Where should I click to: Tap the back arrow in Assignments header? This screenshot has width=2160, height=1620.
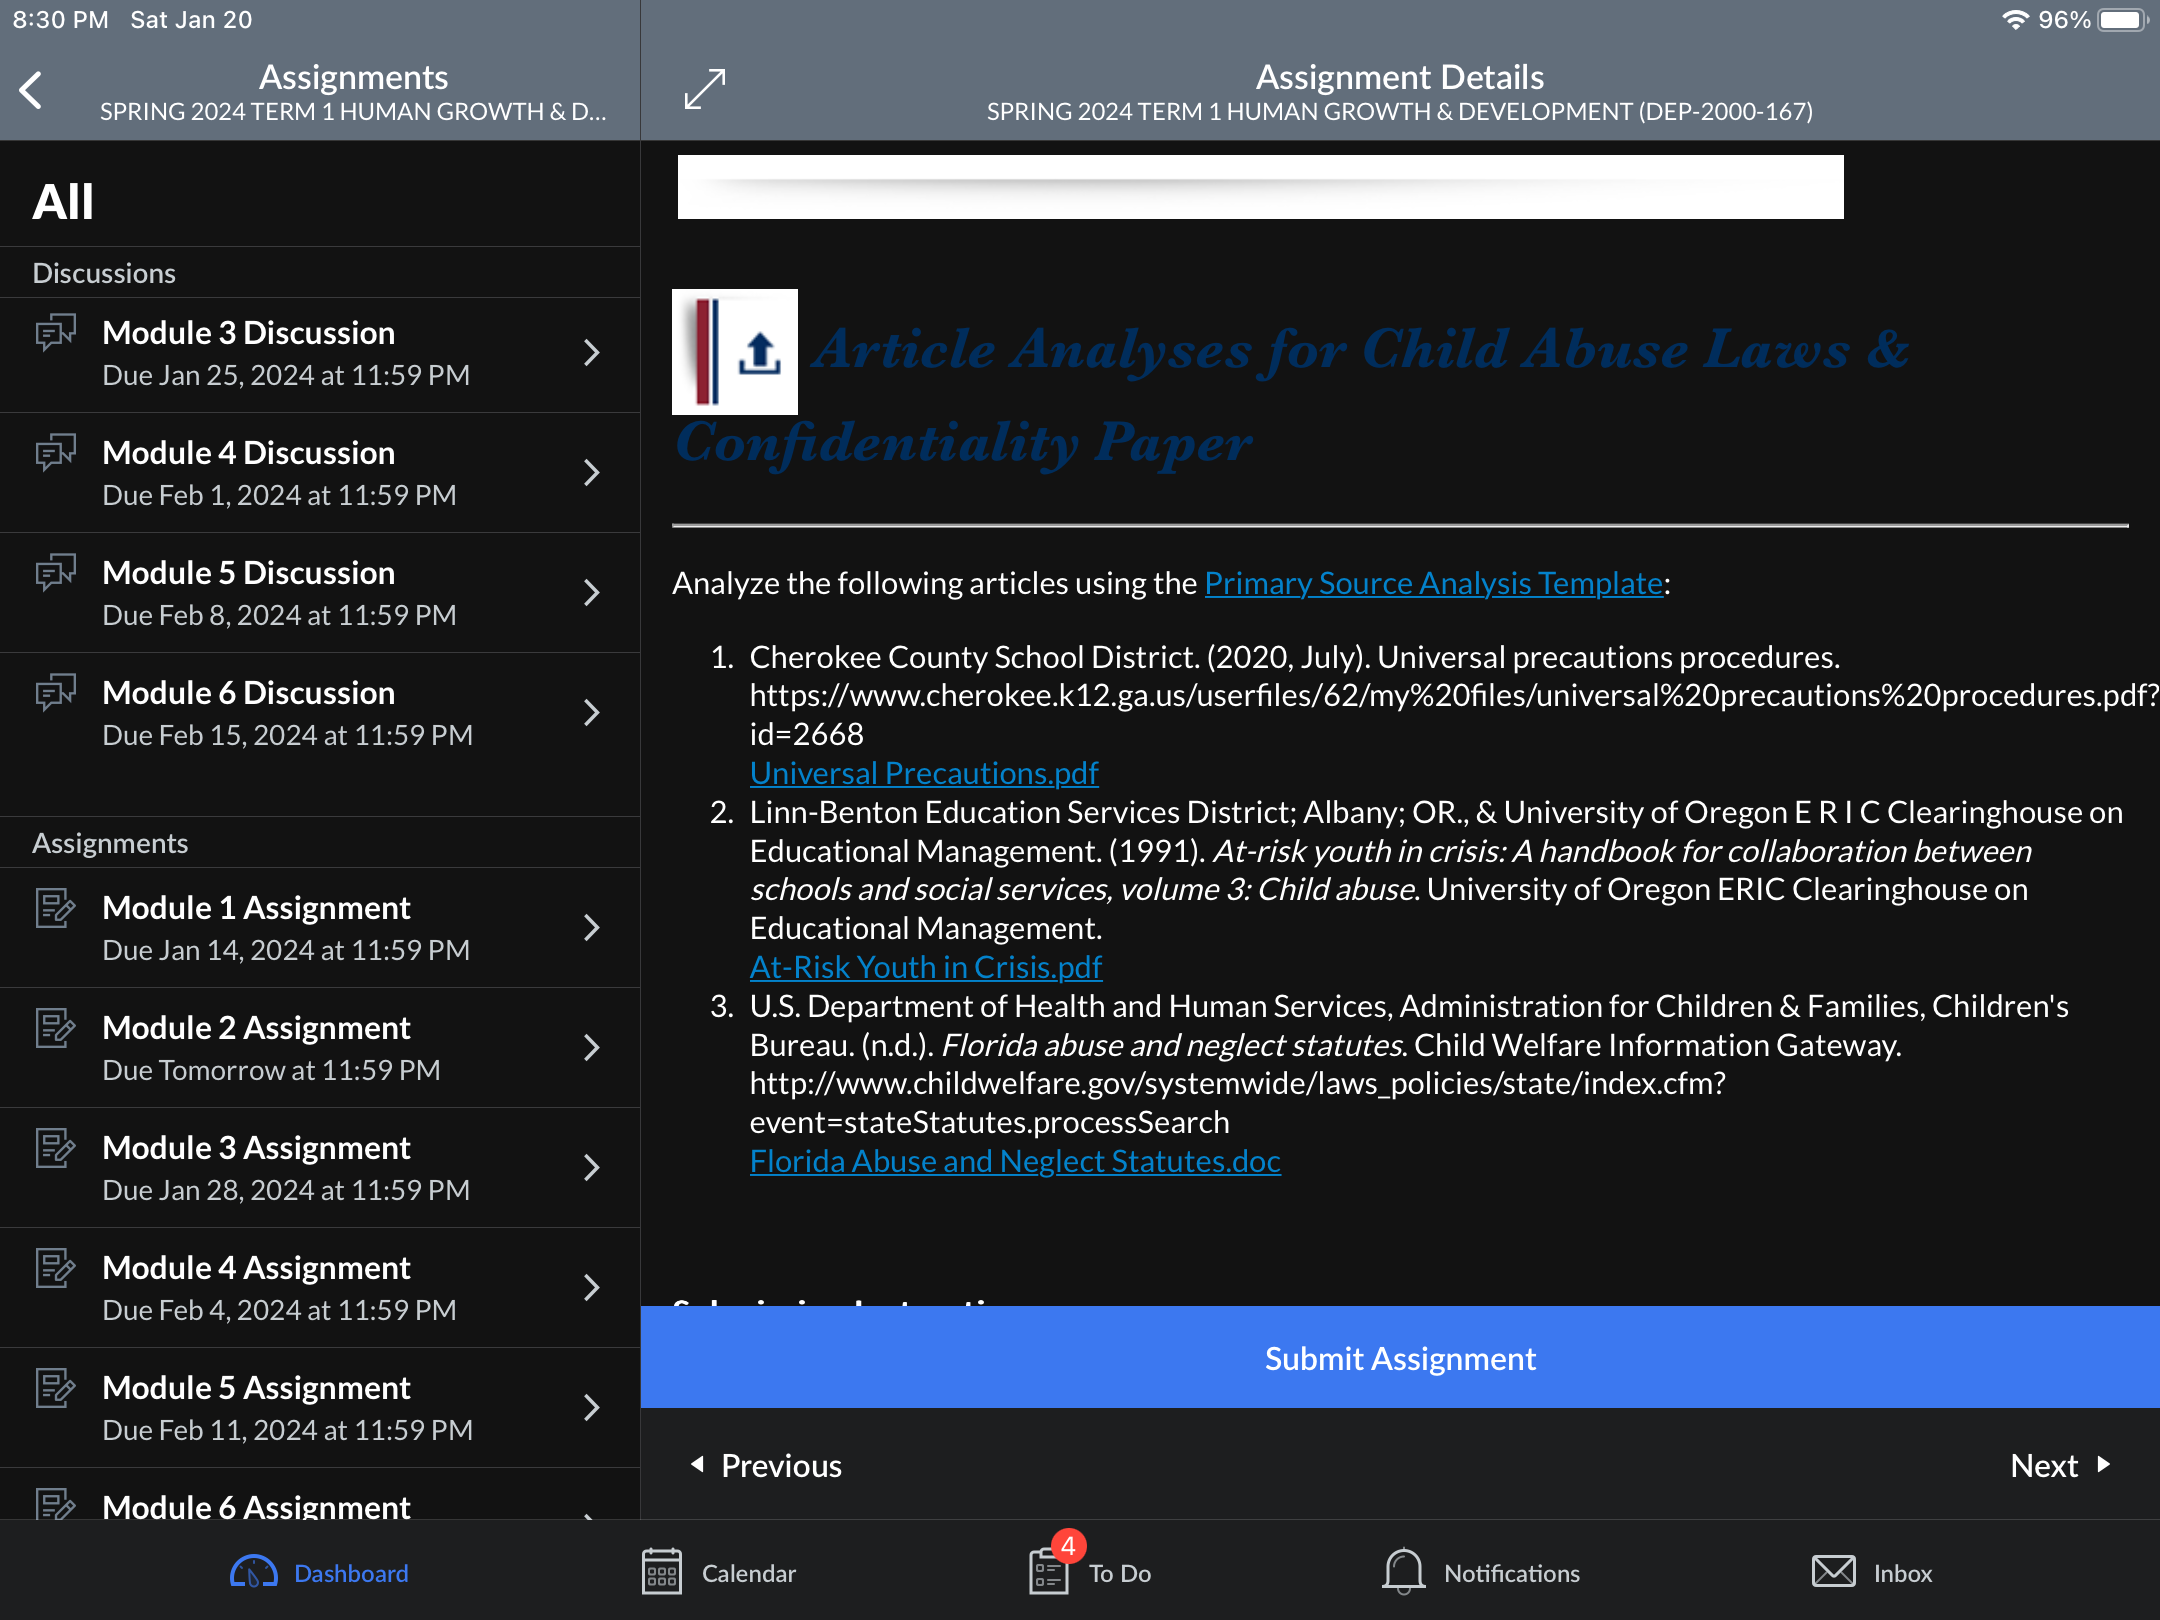[x=32, y=90]
